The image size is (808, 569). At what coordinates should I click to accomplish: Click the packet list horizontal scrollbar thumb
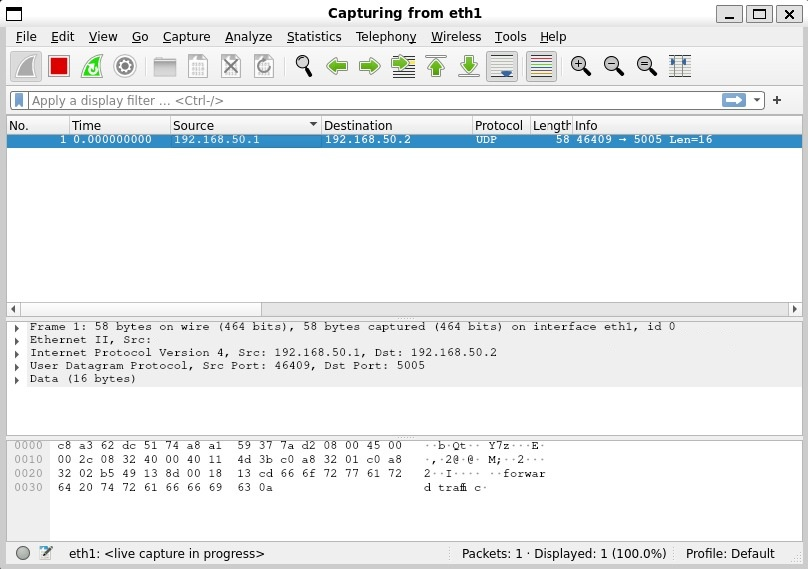pos(141,309)
